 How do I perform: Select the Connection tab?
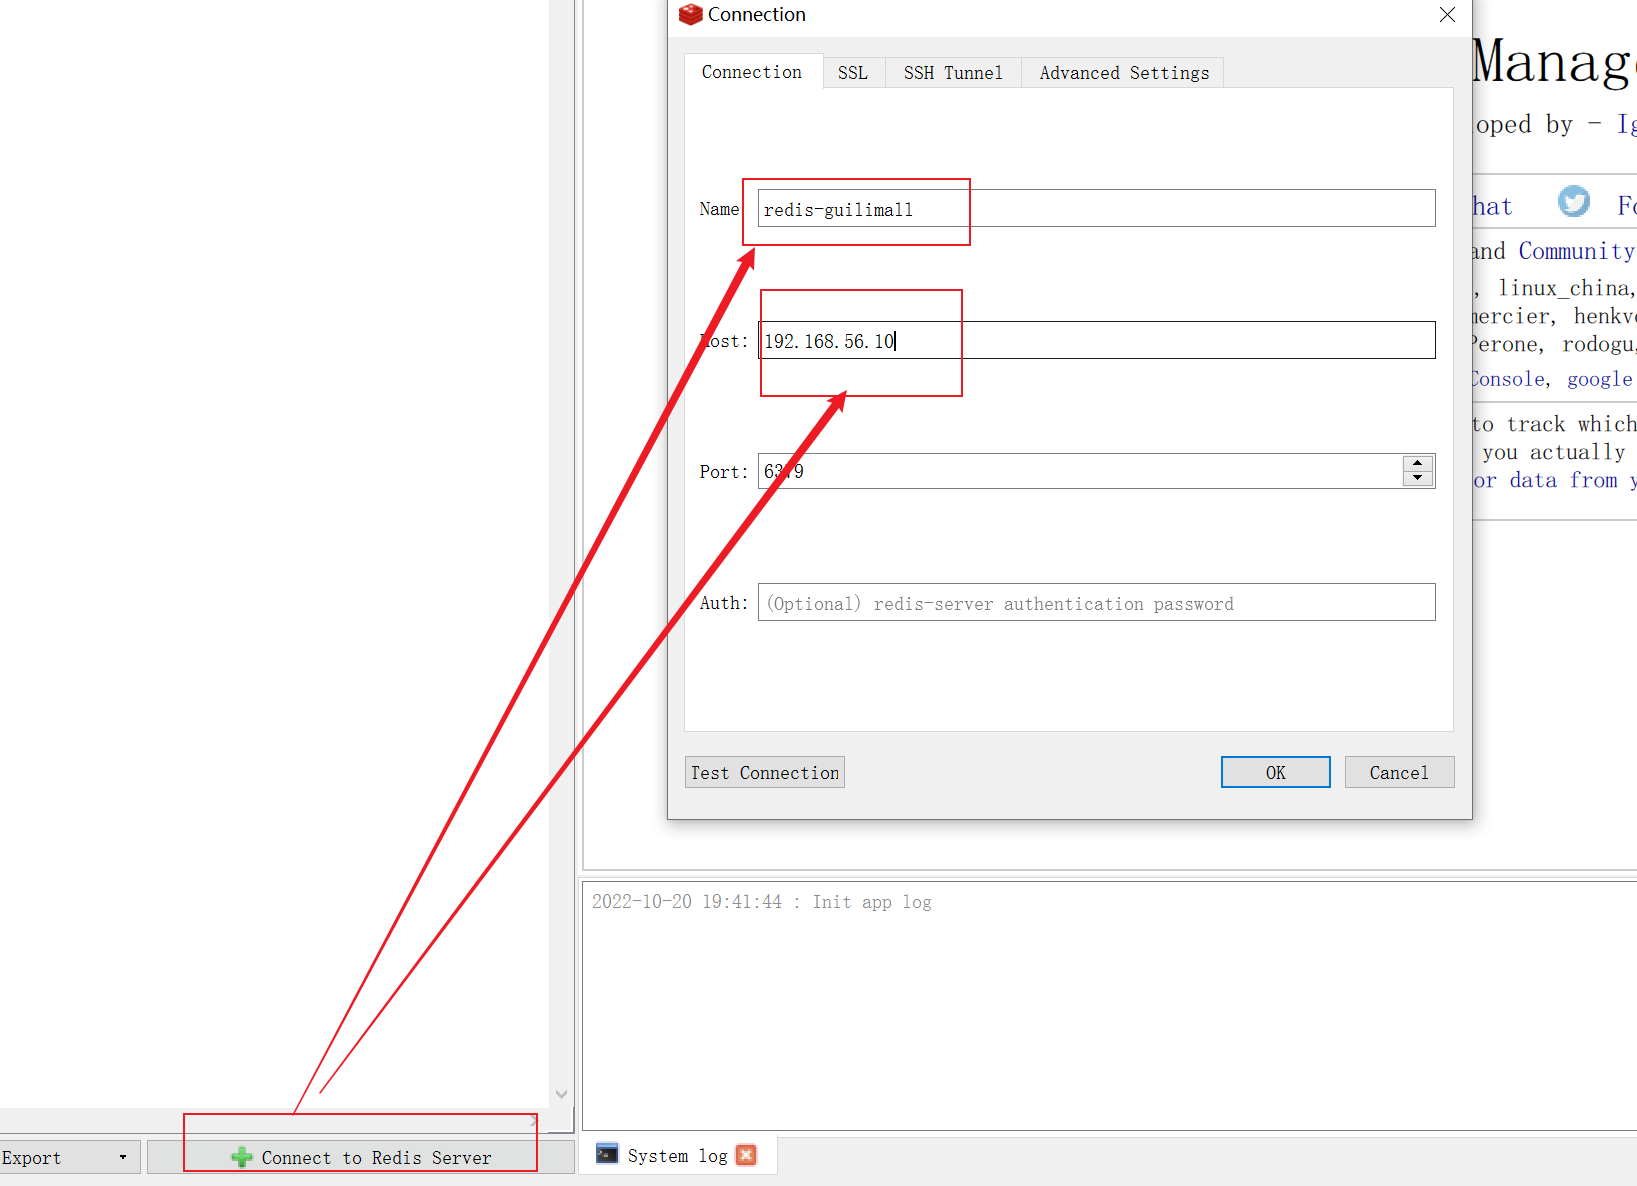click(752, 72)
